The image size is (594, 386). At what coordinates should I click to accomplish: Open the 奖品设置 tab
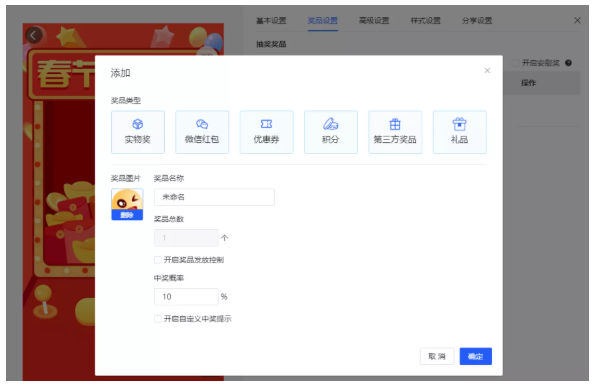click(323, 21)
